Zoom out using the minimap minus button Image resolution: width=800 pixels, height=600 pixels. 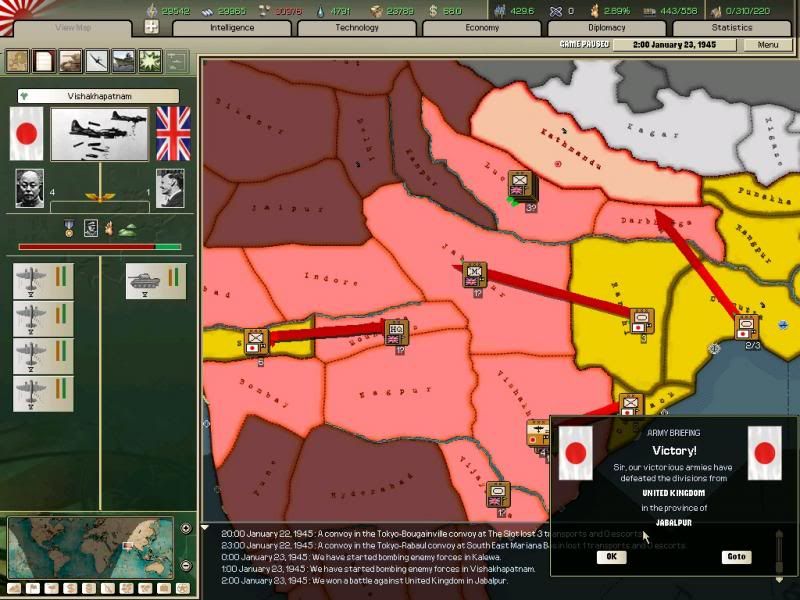pyautogui.click(x=186, y=565)
